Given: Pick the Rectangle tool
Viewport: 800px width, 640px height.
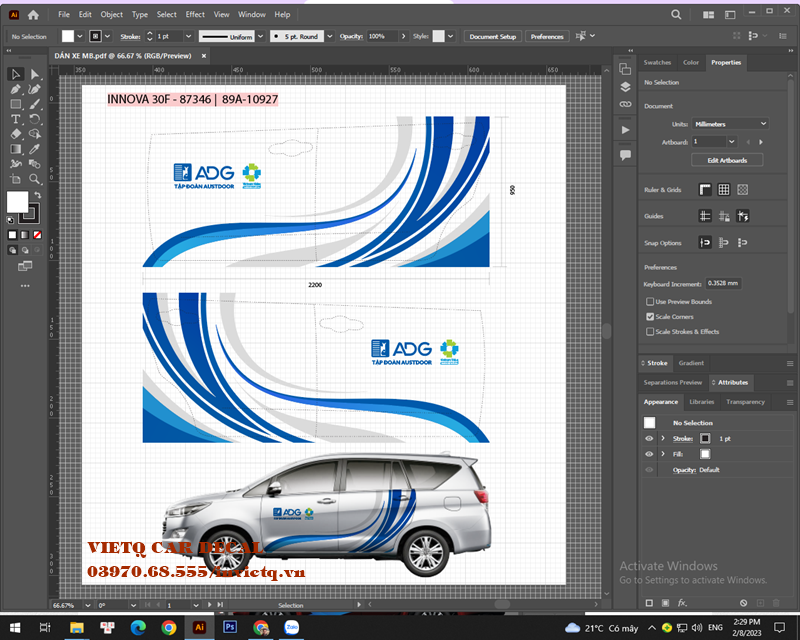Looking at the screenshot, I should [x=16, y=104].
